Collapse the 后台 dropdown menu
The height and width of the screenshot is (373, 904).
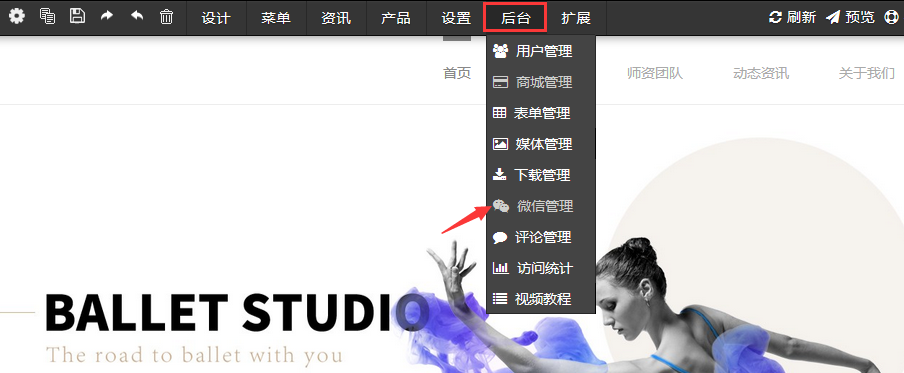tap(515, 18)
